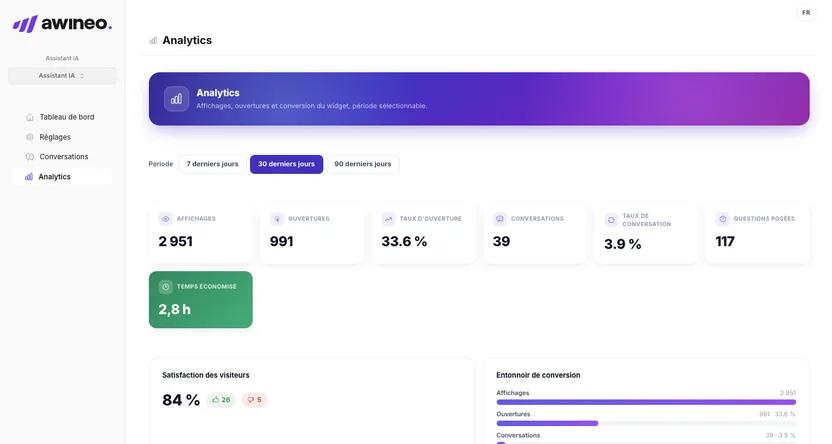Click the Analytics banner subtitle text

311,106
